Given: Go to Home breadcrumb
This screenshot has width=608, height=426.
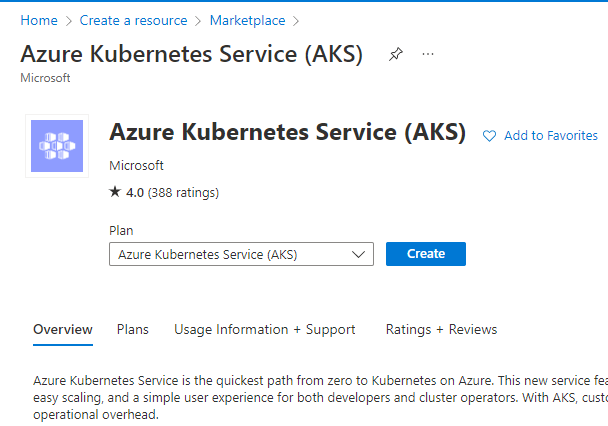Looking at the screenshot, I should (39, 20).
